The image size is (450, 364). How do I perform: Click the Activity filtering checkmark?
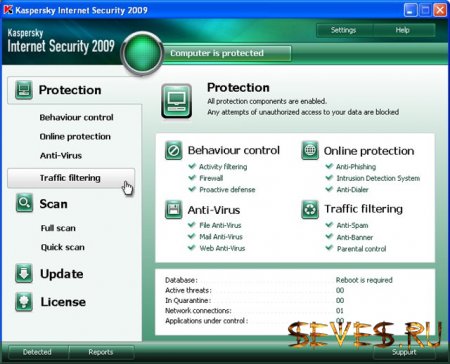click(x=192, y=166)
